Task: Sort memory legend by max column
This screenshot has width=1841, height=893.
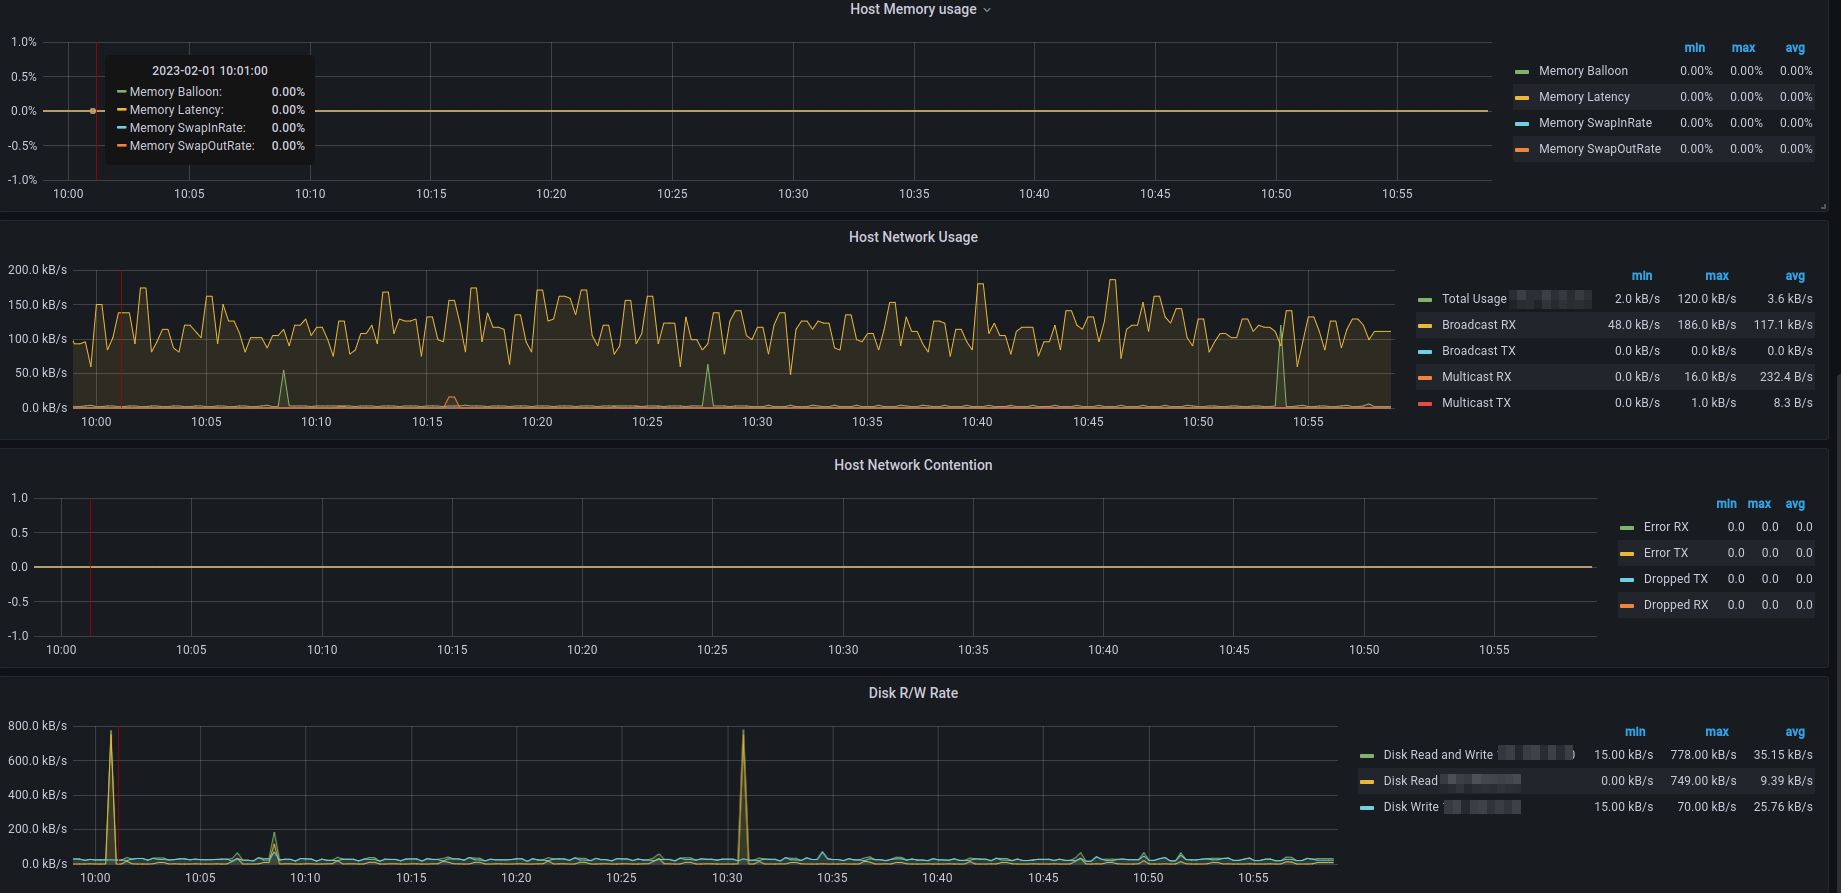Action: 1743,48
